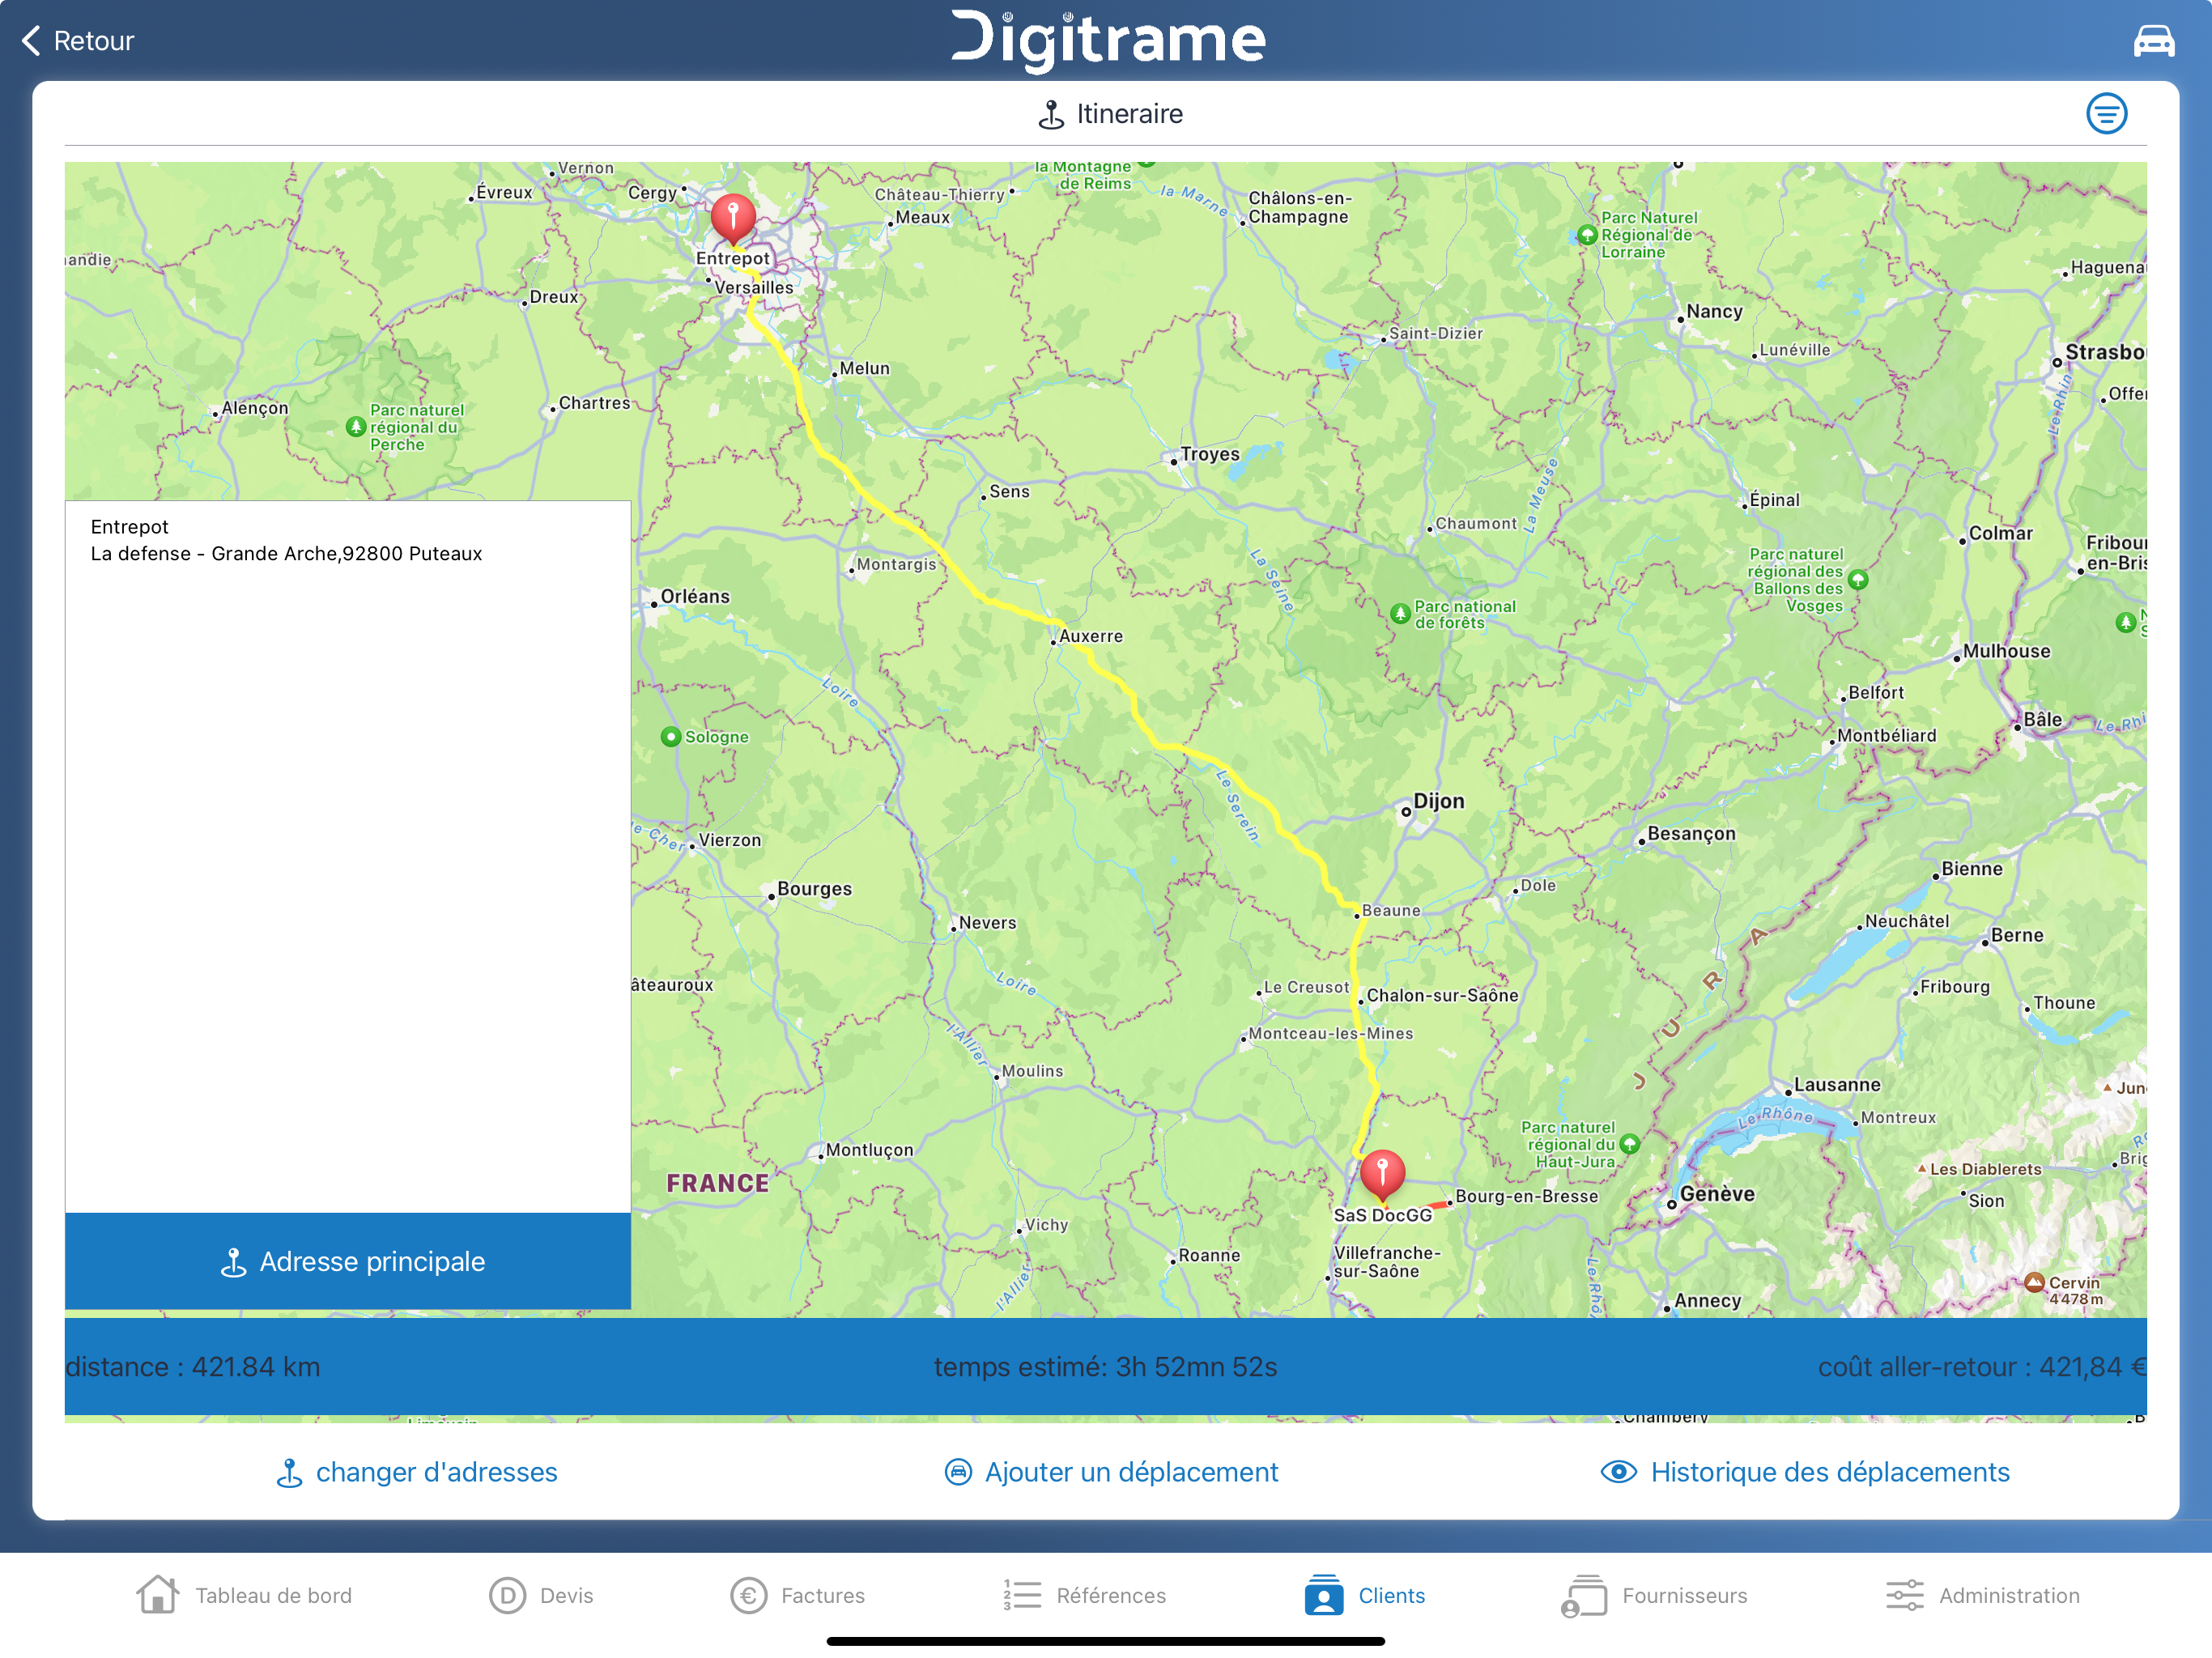The height and width of the screenshot is (1658, 2212).
Task: Tap the Entrepot red map pin
Action: point(733,219)
